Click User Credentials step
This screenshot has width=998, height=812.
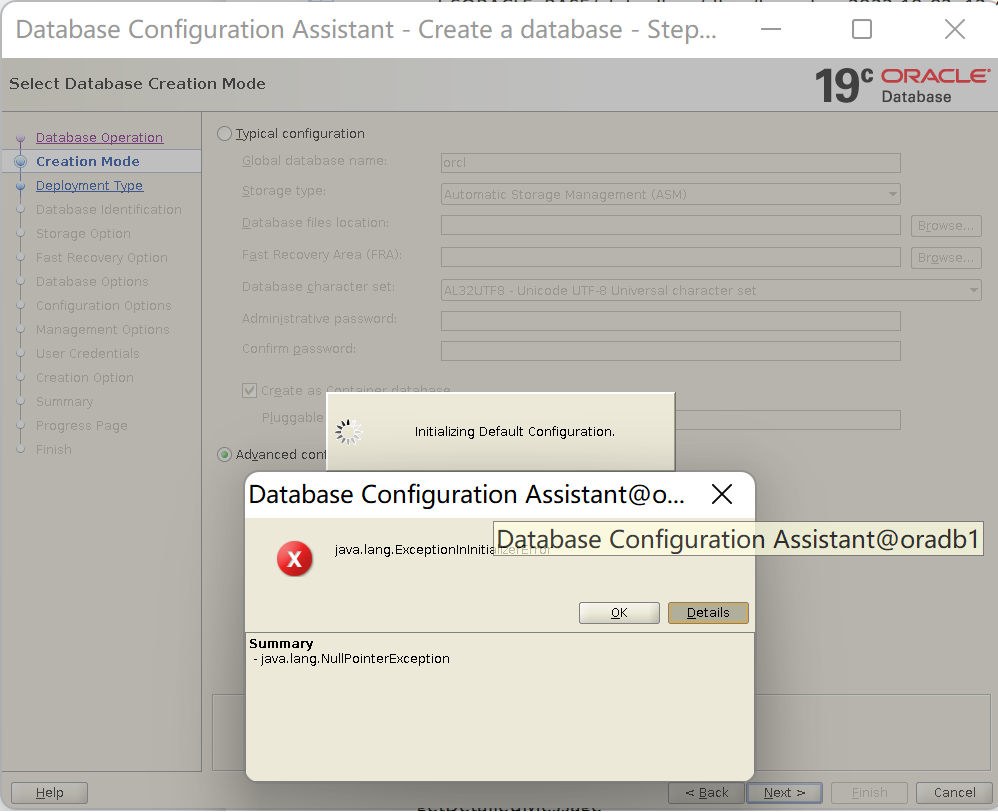coord(87,353)
